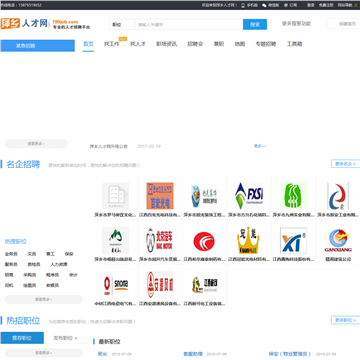360x360 pixels.
Task: Click the blue 紧急招聘 button
Action: 38,46
